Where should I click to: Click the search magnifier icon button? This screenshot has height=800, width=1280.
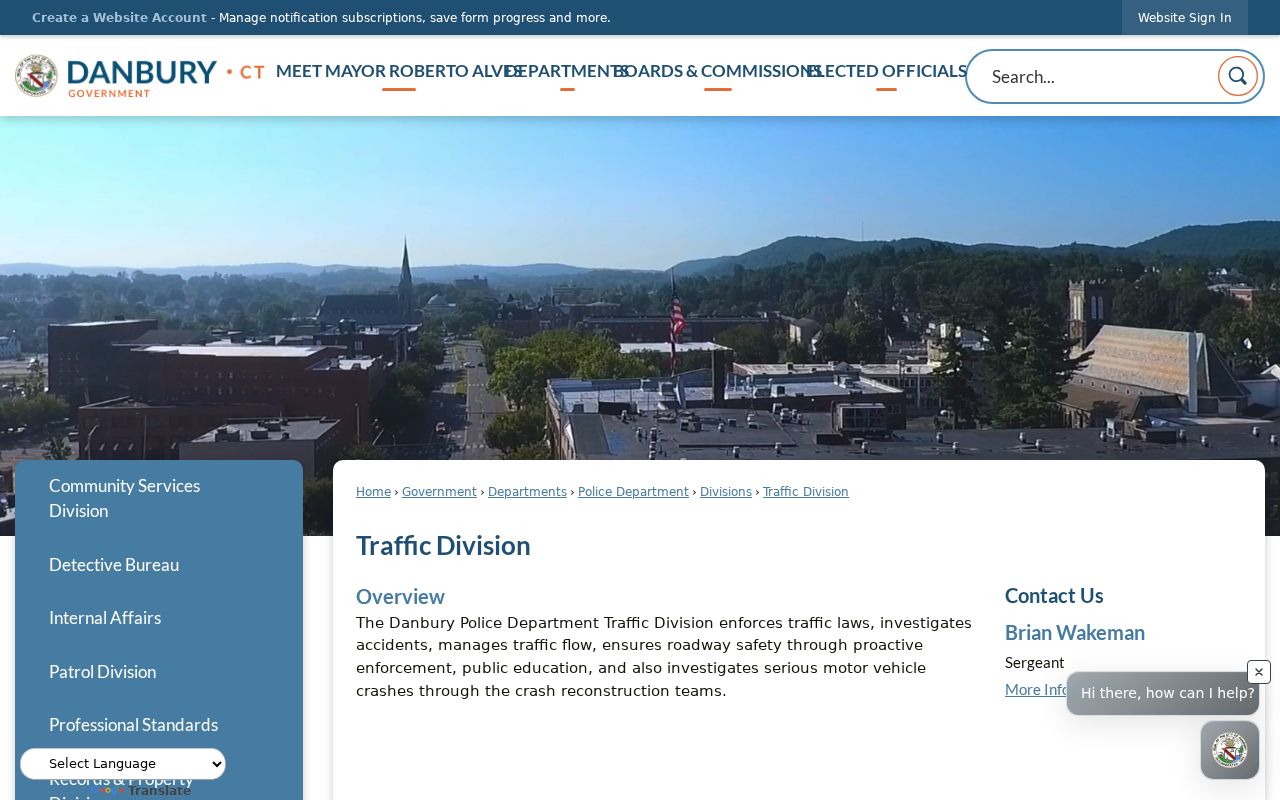click(1237, 76)
